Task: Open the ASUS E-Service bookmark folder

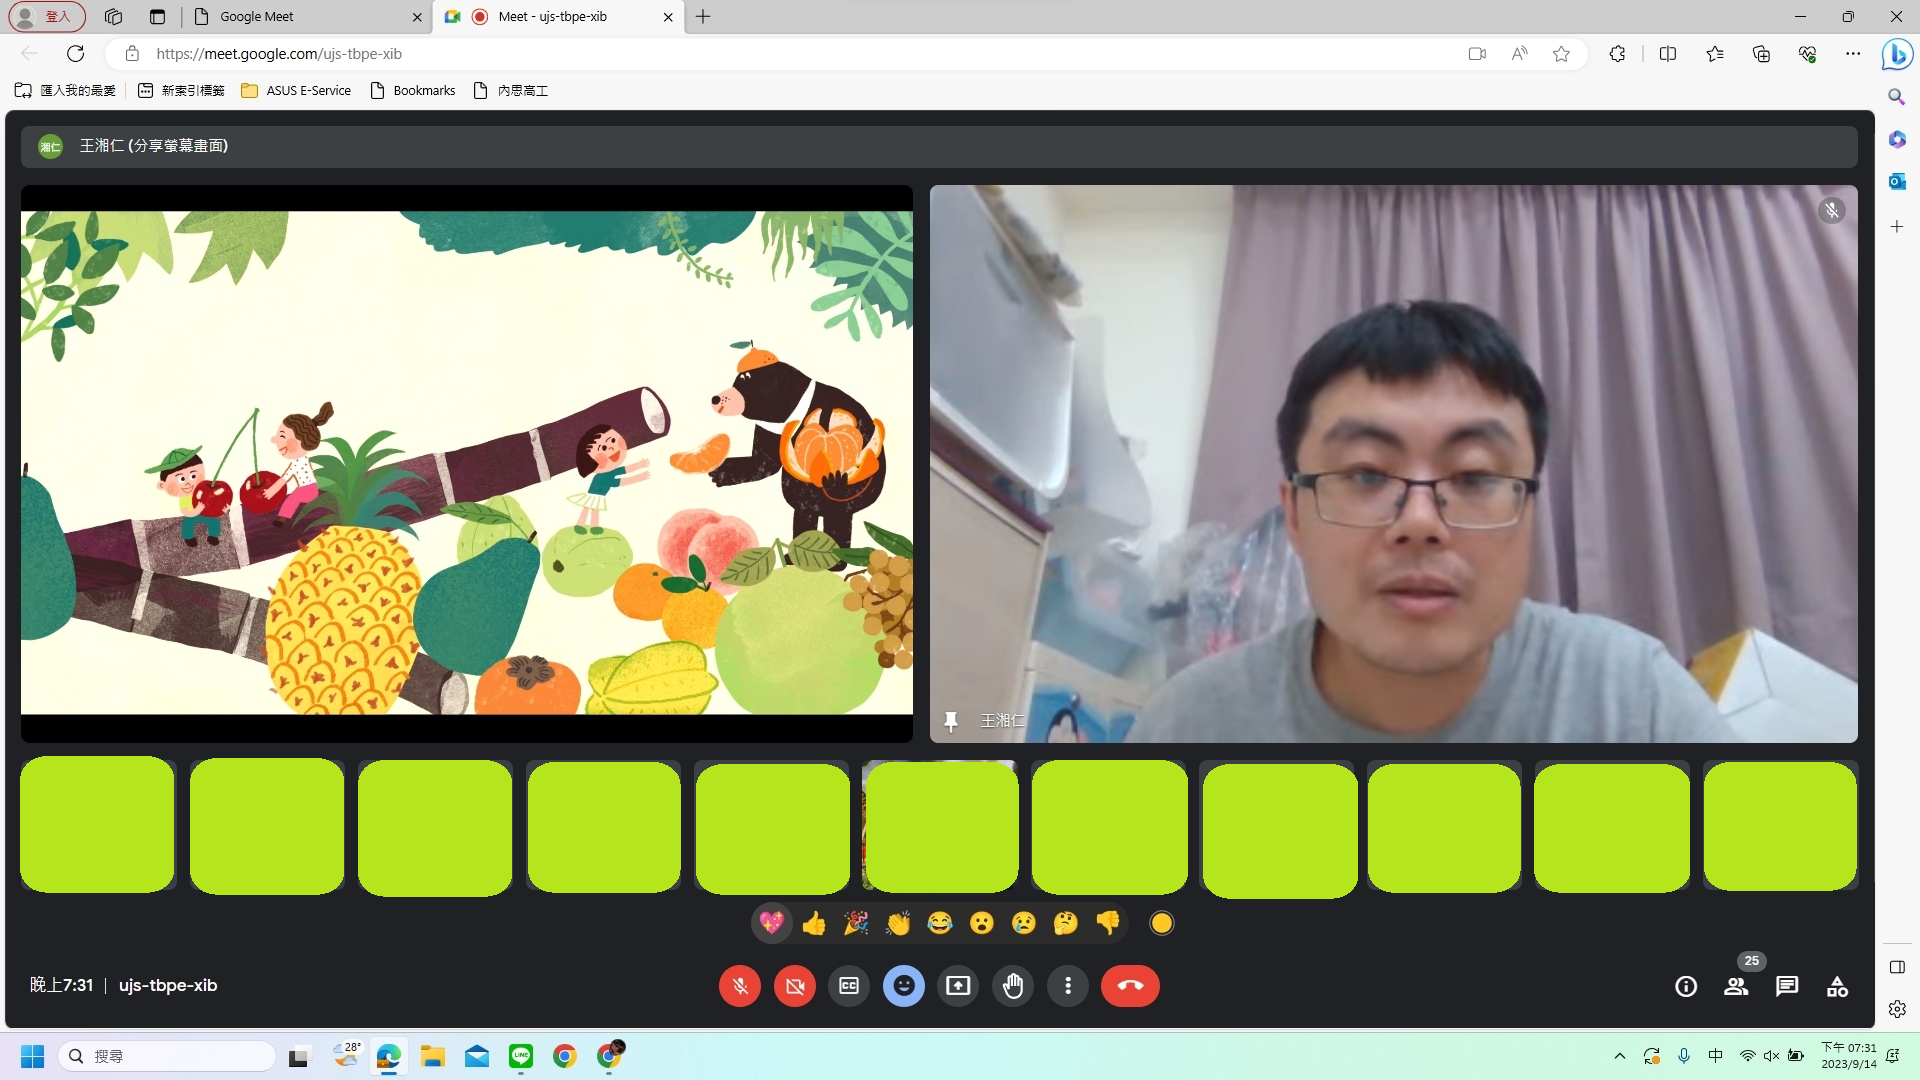Action: click(x=296, y=91)
